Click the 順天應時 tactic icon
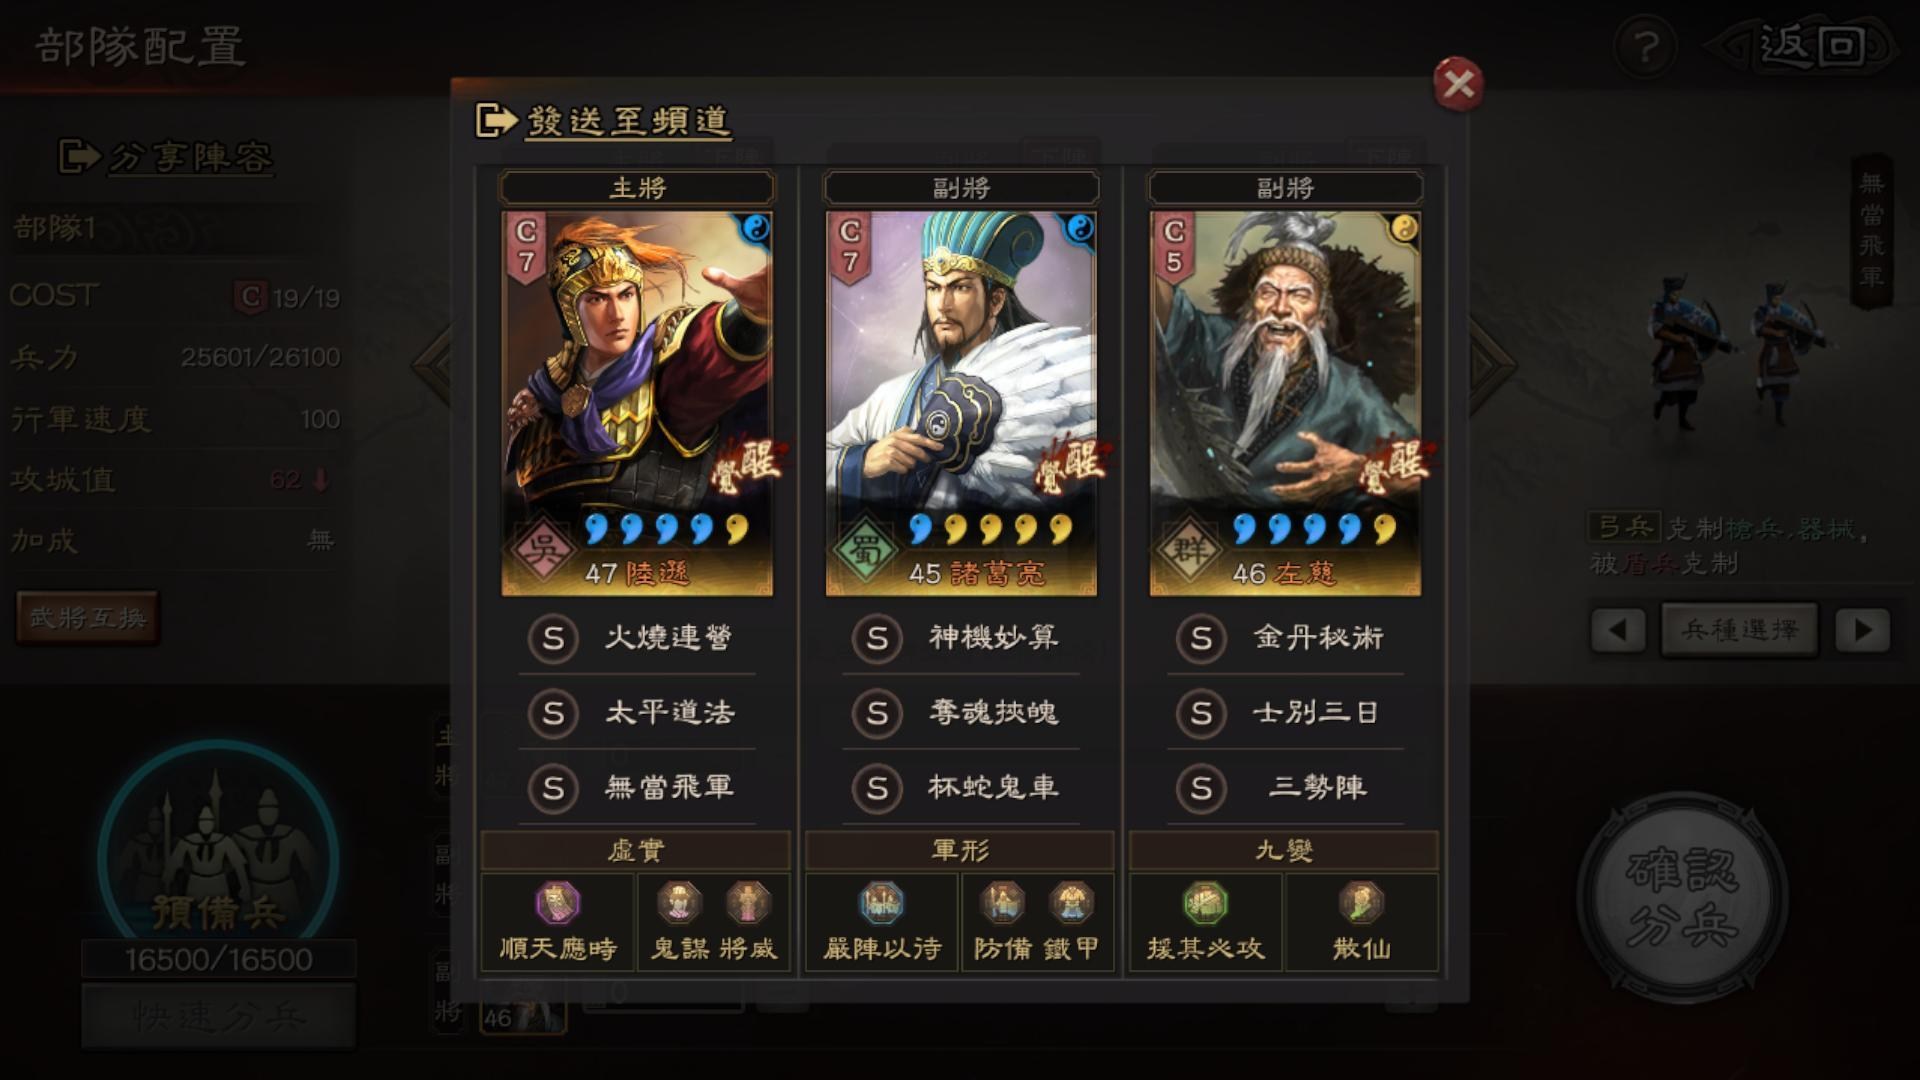Image resolution: width=1920 pixels, height=1080 pixels. pyautogui.click(x=557, y=903)
